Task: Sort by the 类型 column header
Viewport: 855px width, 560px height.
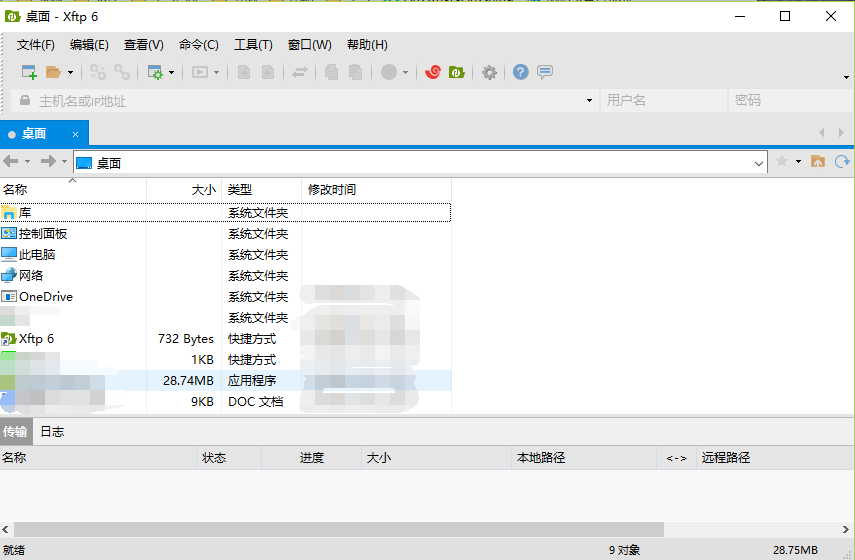Action: (x=261, y=189)
